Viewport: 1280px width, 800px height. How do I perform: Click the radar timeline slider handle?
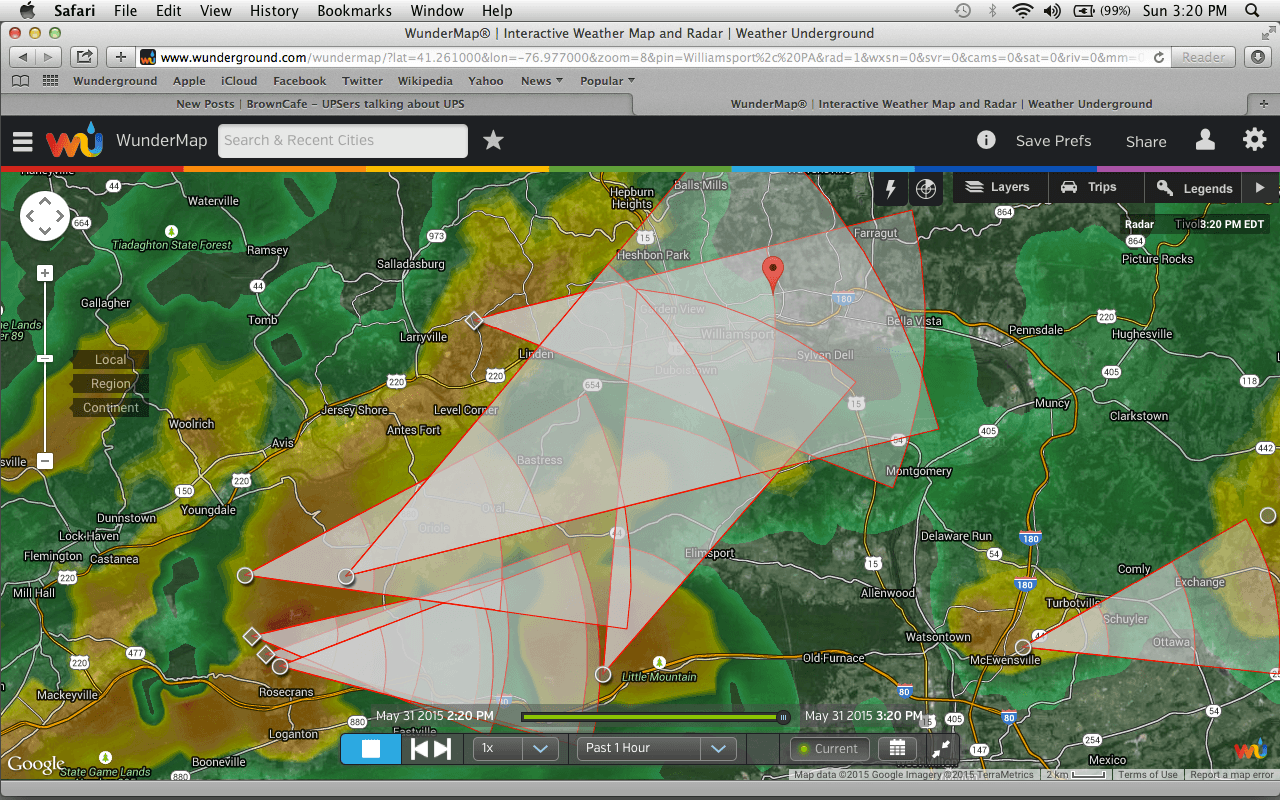click(783, 717)
